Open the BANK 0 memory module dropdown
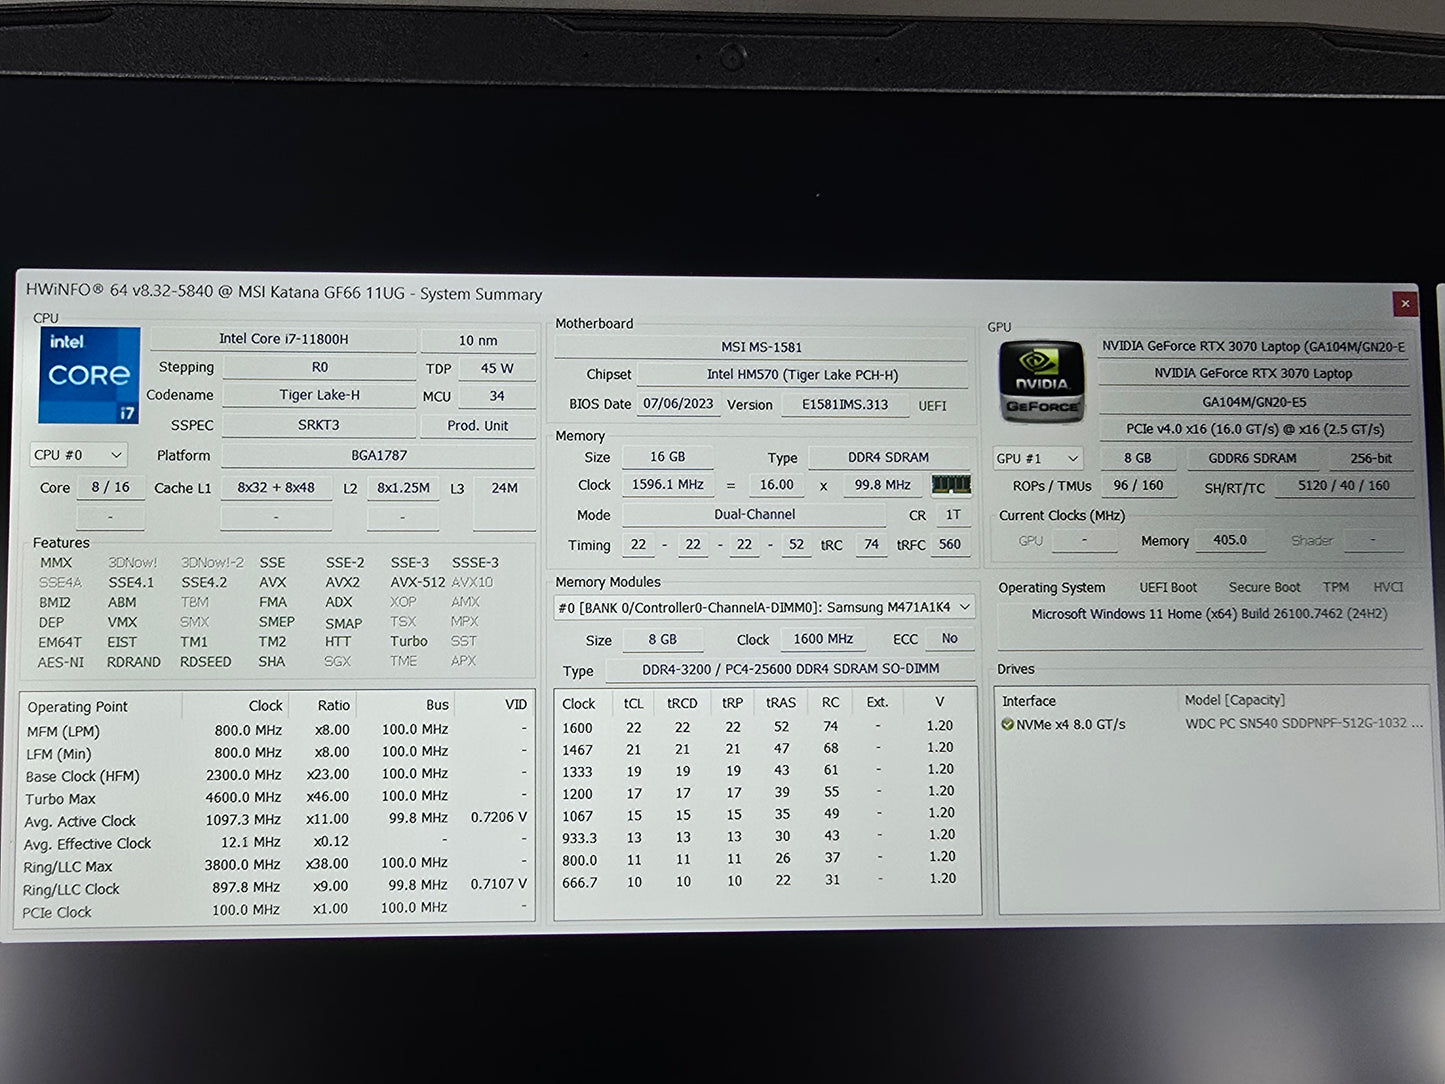Screen dimensions: 1445x1084 click(x=963, y=606)
